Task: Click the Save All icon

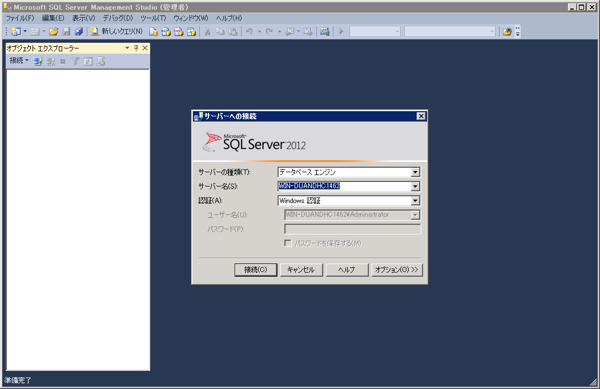Action: tap(79, 32)
